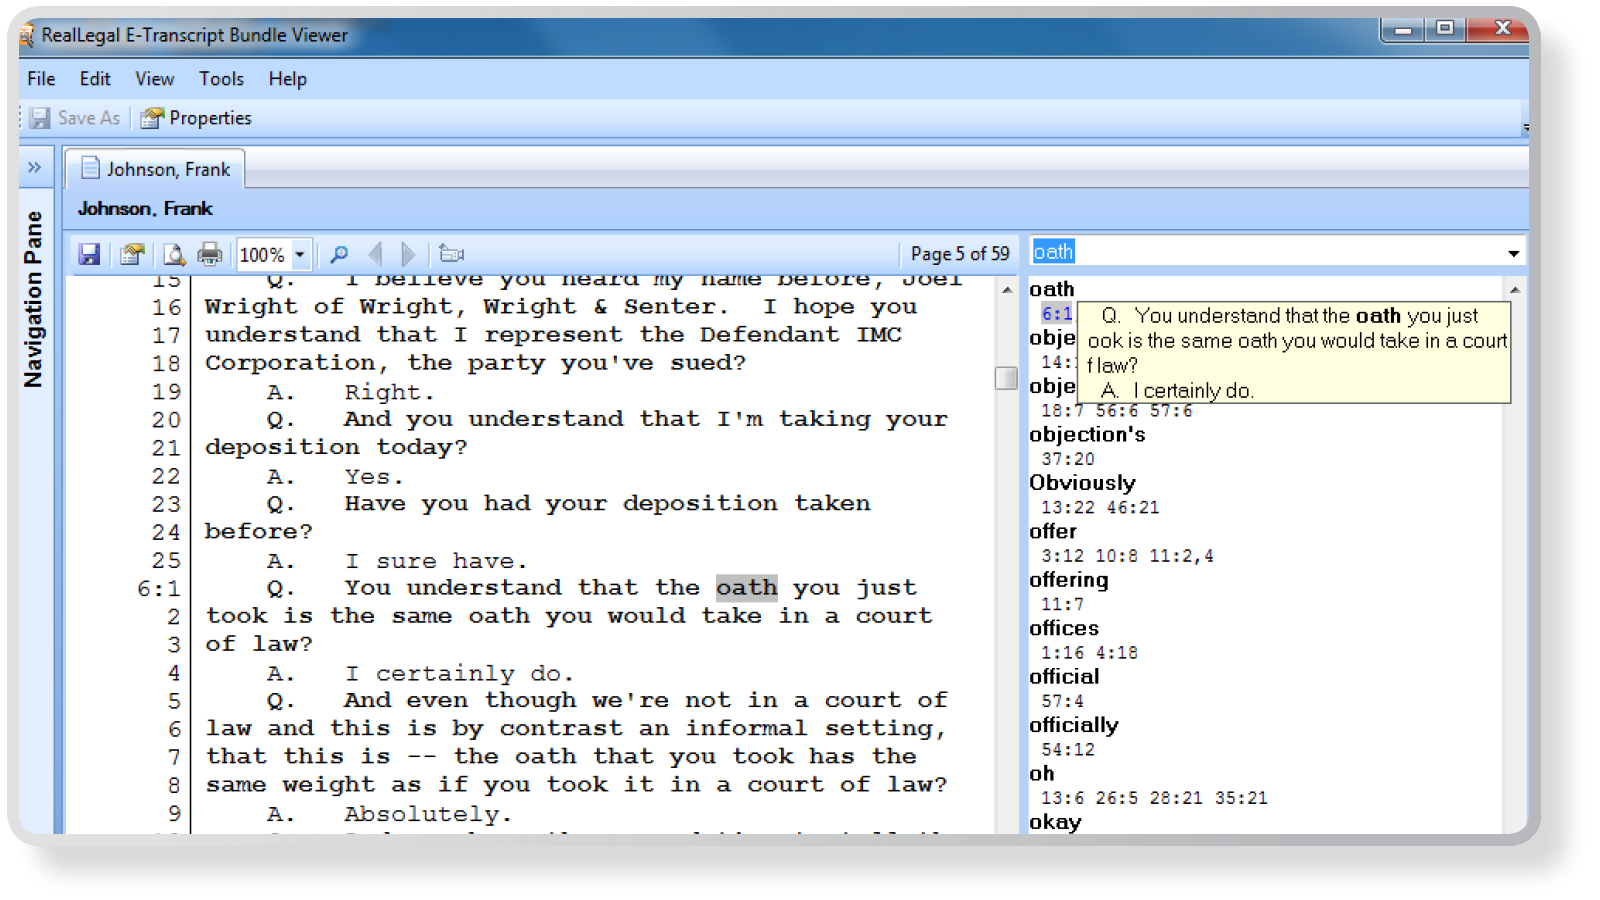Go to previous search result arrow
Viewport: 1600px width, 900px height.
pyautogui.click(x=376, y=254)
